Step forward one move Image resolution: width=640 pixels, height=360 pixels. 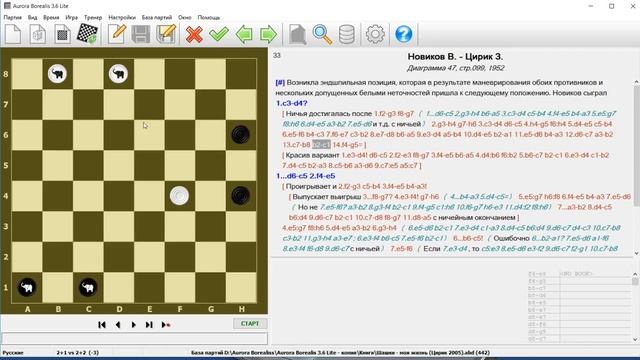133,324
